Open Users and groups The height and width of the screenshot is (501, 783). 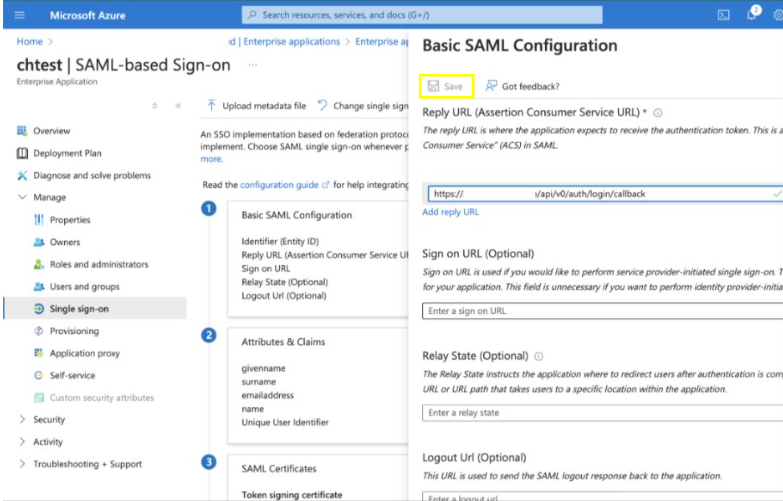pos(84,287)
